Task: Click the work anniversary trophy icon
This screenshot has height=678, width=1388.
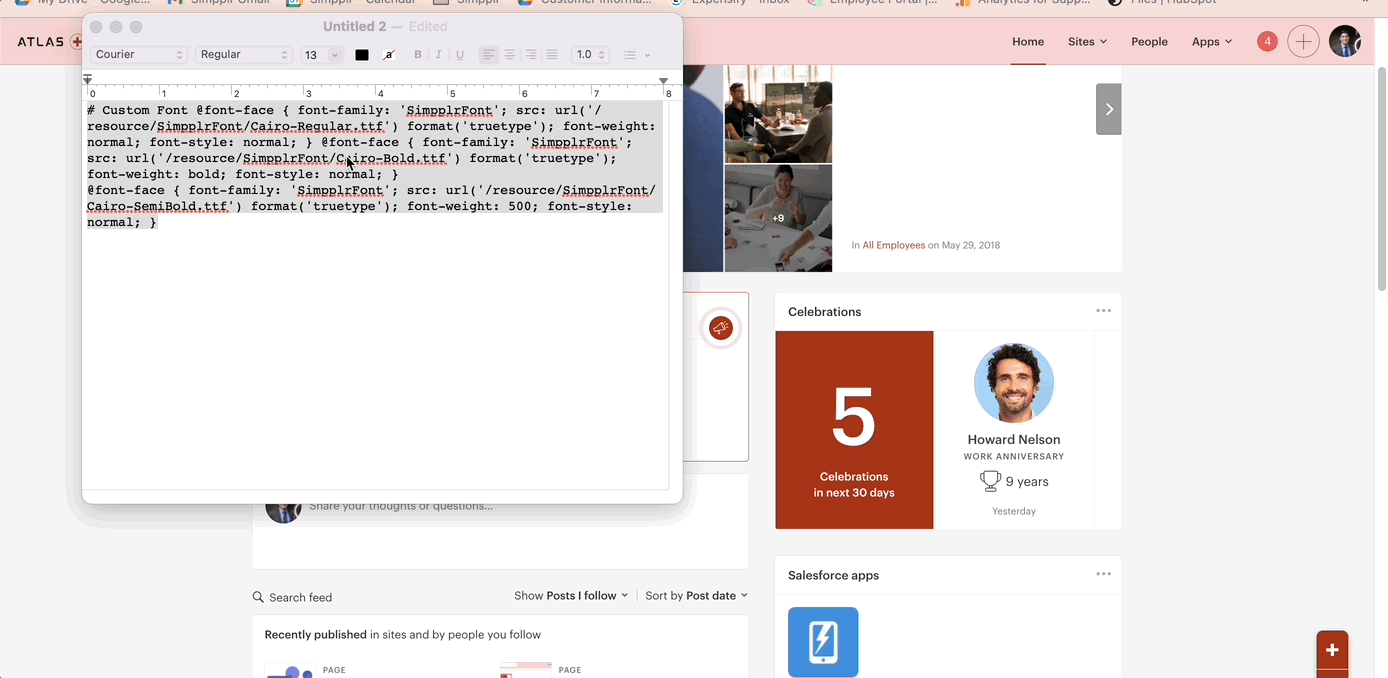Action: [x=990, y=481]
